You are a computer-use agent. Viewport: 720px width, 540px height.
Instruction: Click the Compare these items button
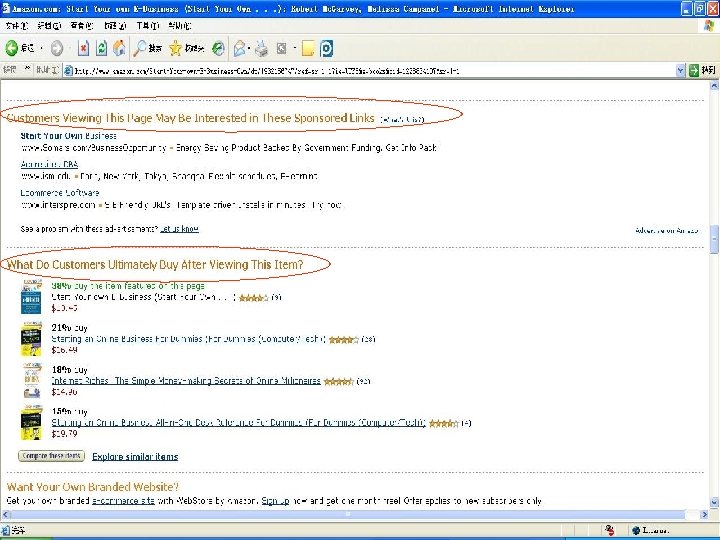51,456
